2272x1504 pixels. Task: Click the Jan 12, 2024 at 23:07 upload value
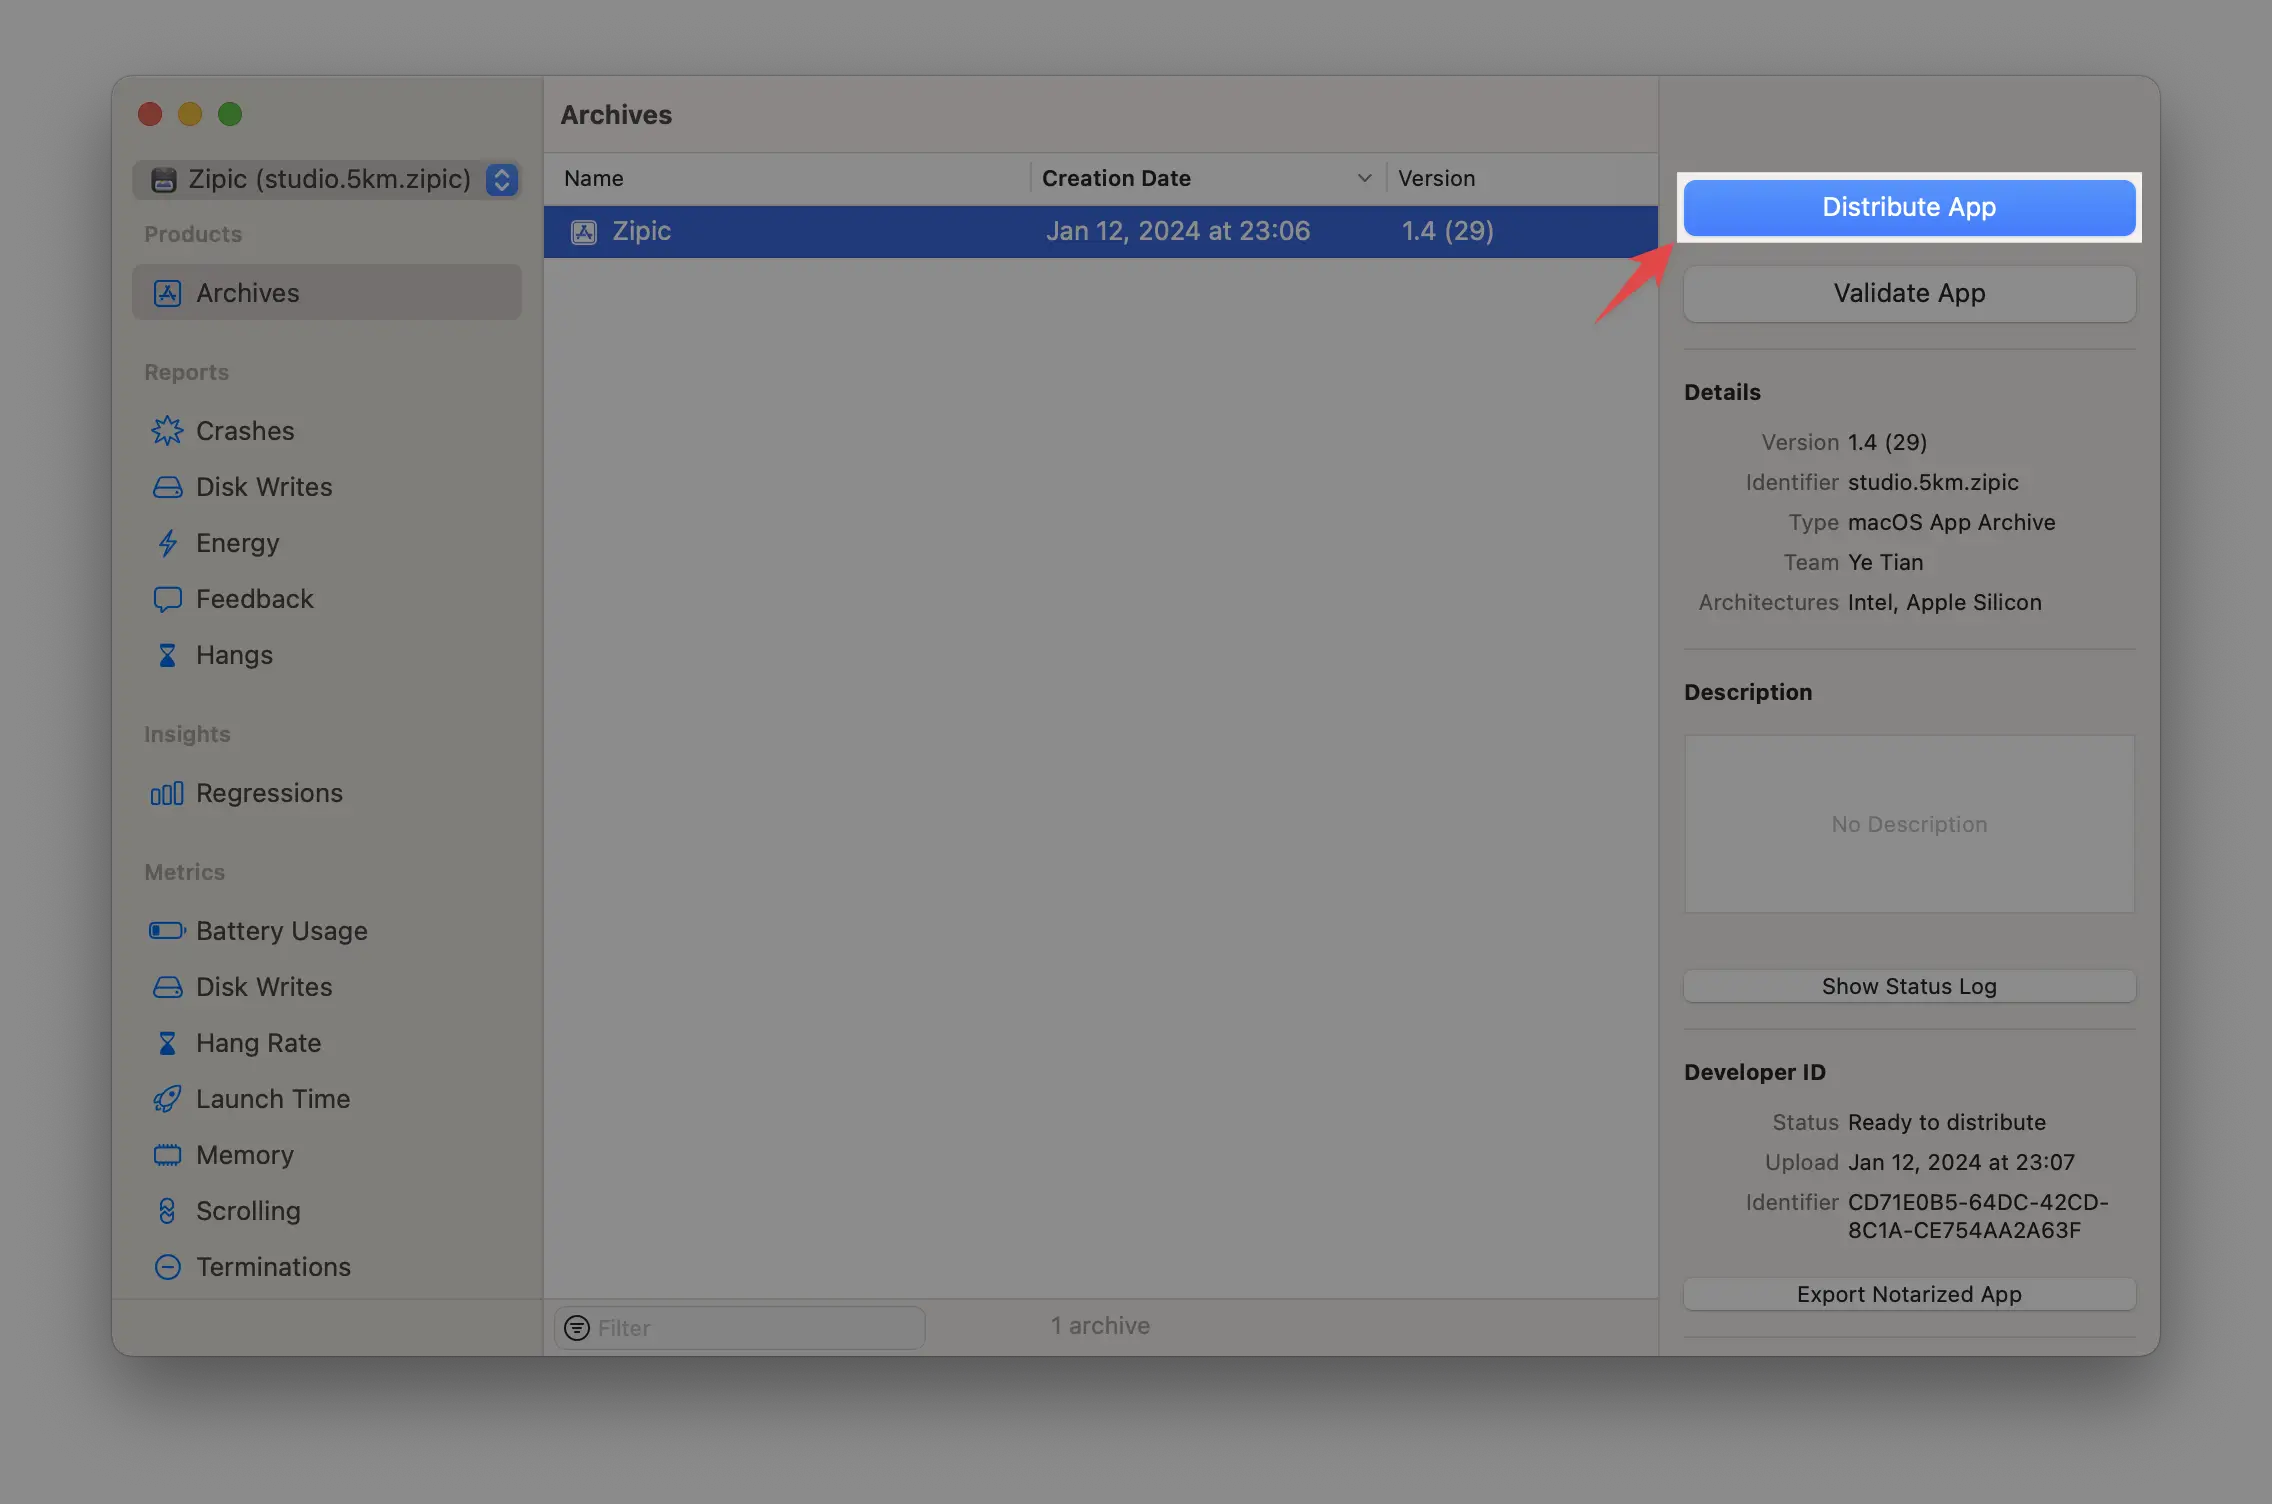pos(1961,1162)
